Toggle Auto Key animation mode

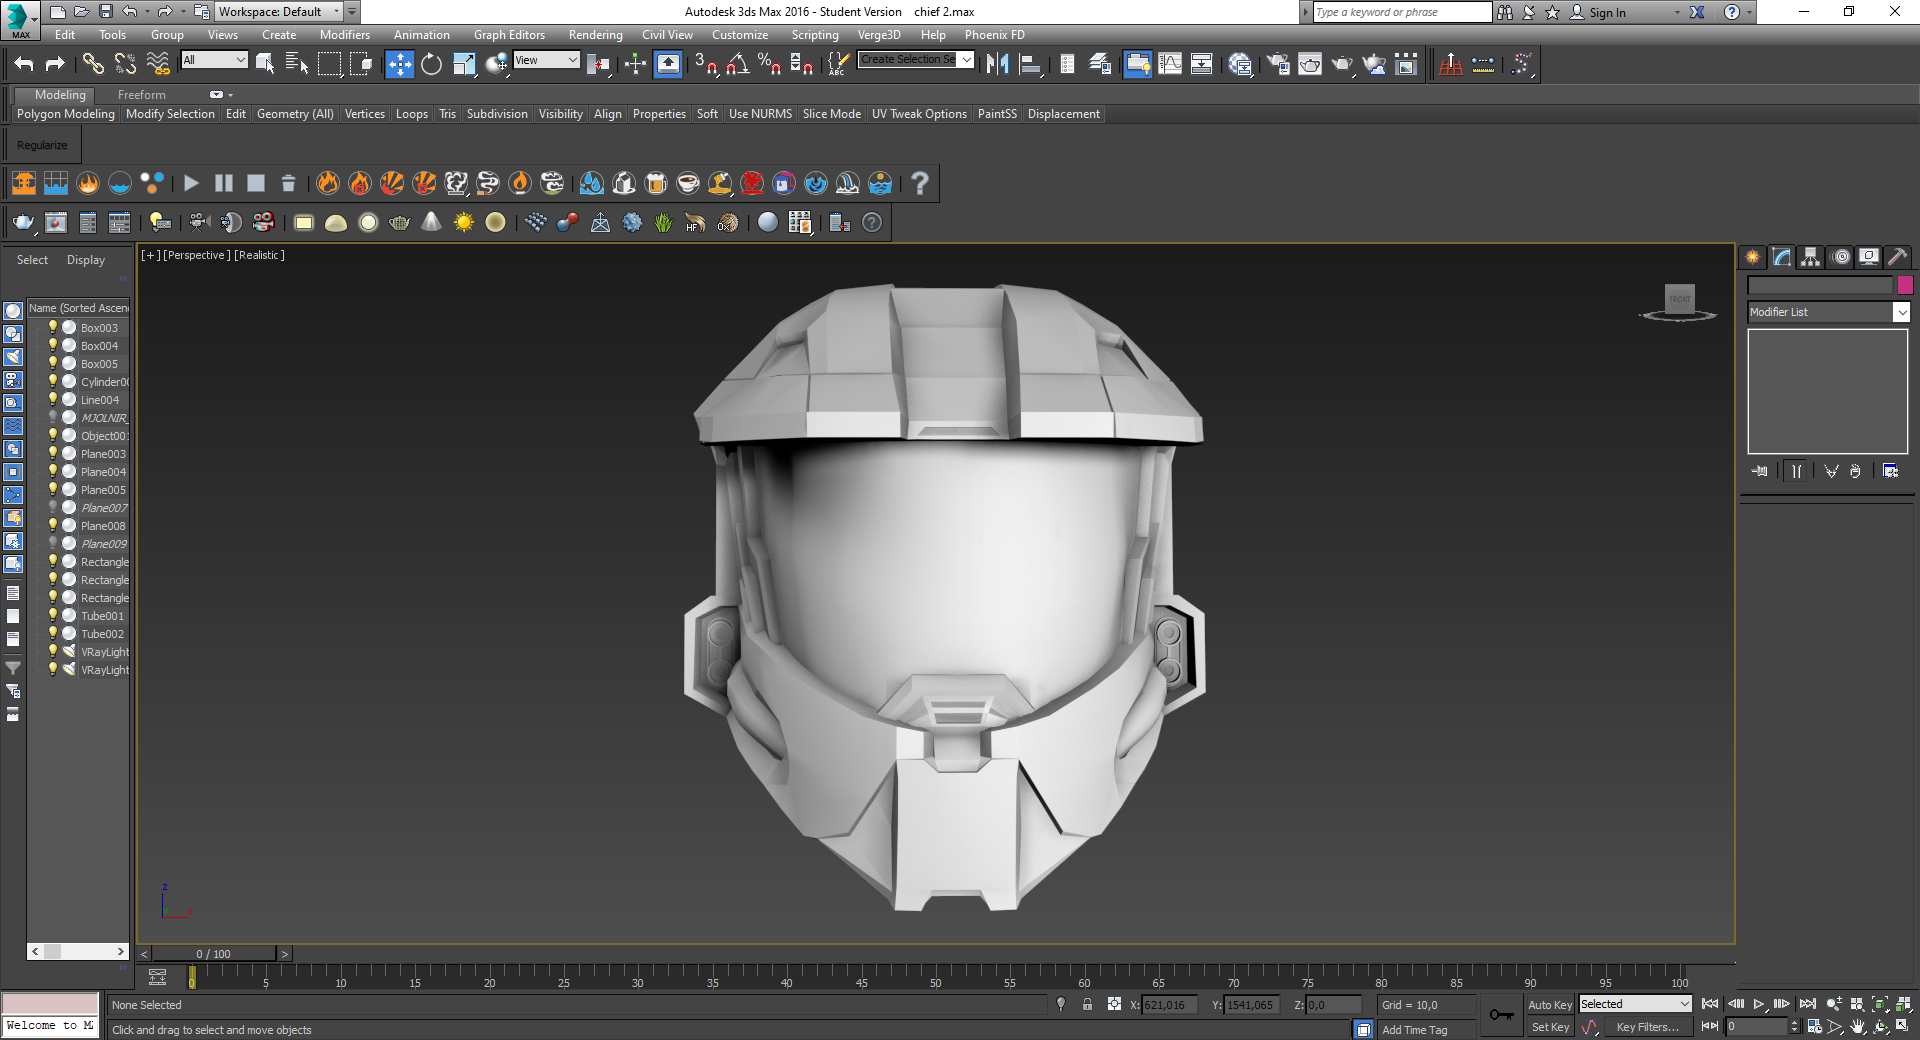1549,1005
